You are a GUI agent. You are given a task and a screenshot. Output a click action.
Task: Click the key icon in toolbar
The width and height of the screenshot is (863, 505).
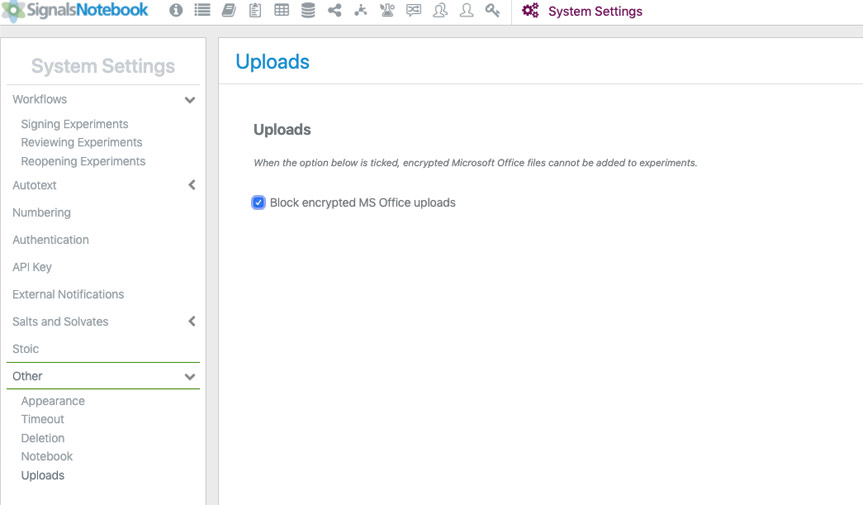pos(493,11)
